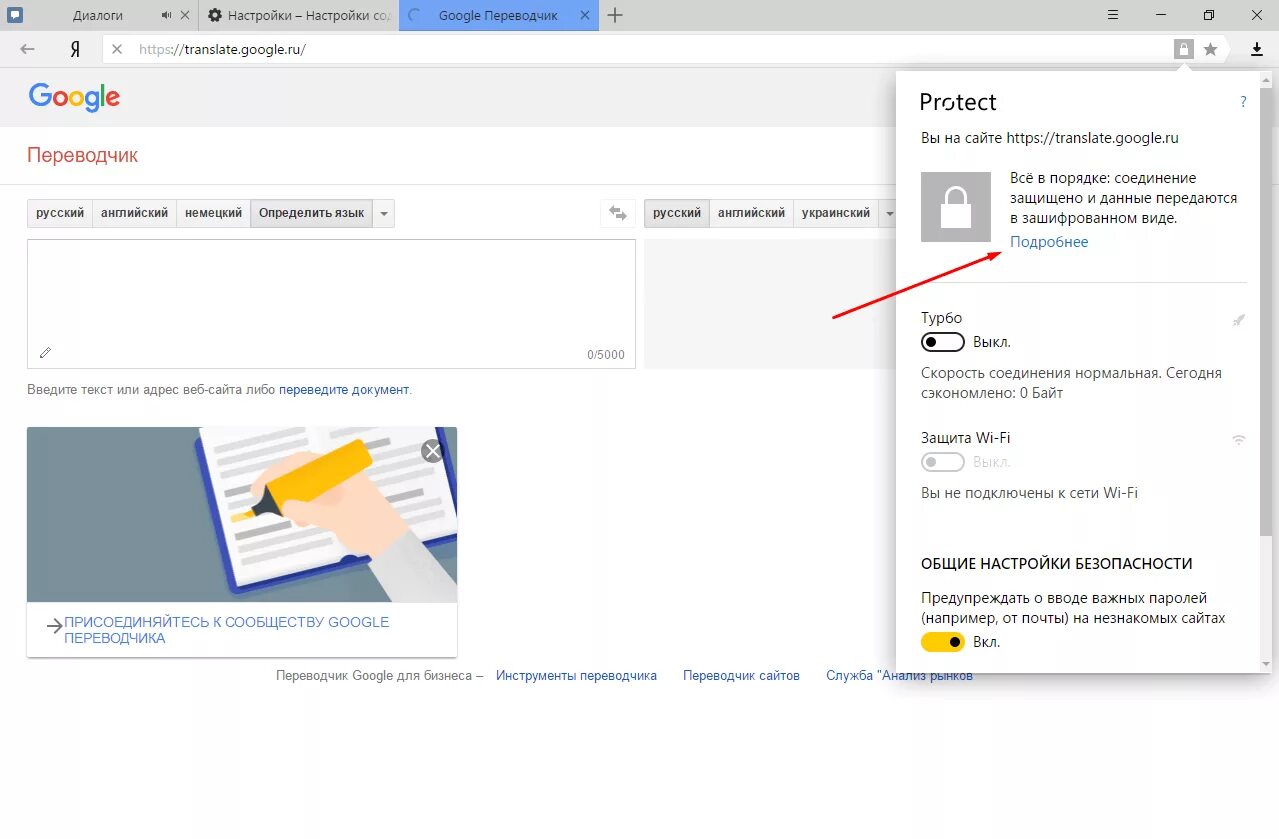Stop page loading with X icon
Screen dimensions: 1279x839
tap(117, 49)
